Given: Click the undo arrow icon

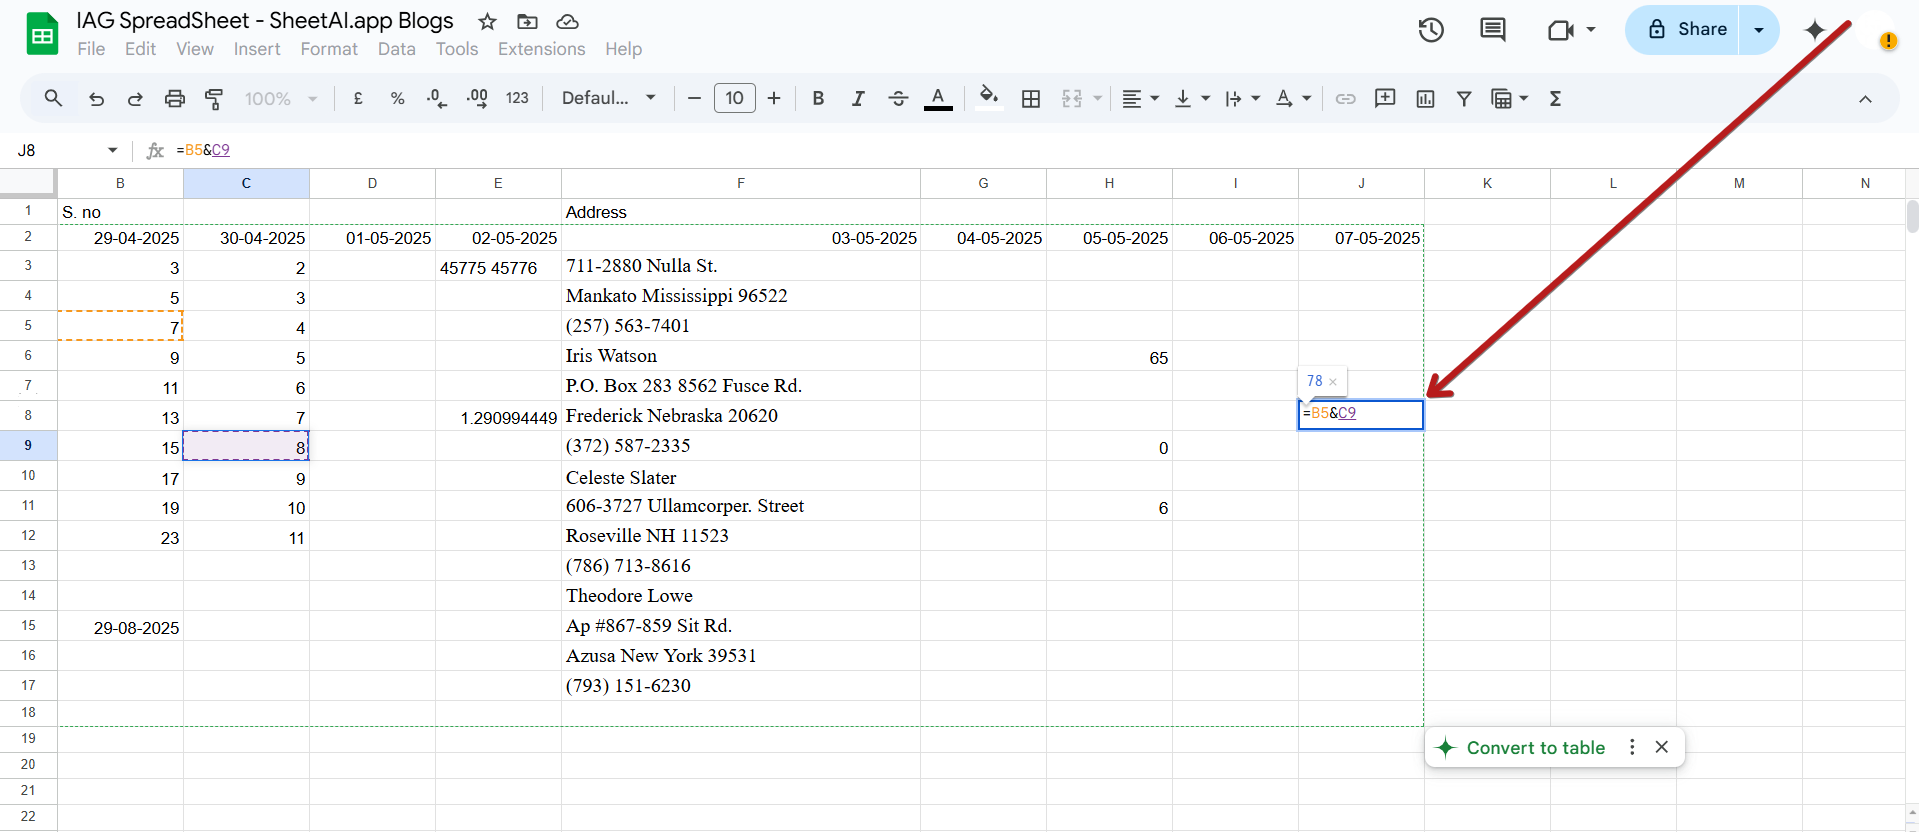Looking at the screenshot, I should [x=96, y=98].
